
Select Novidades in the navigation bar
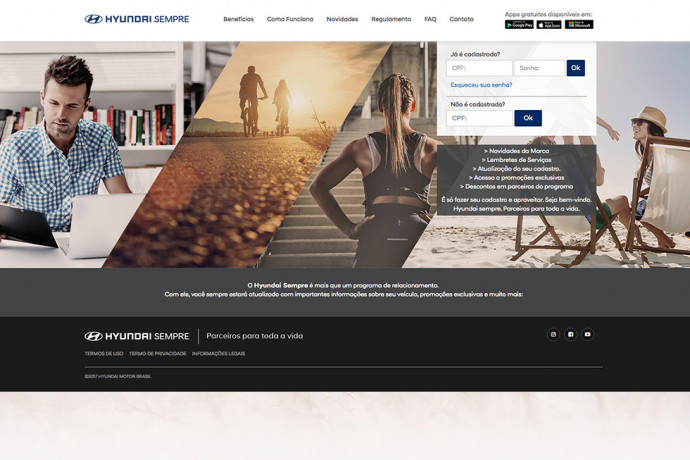tap(342, 19)
